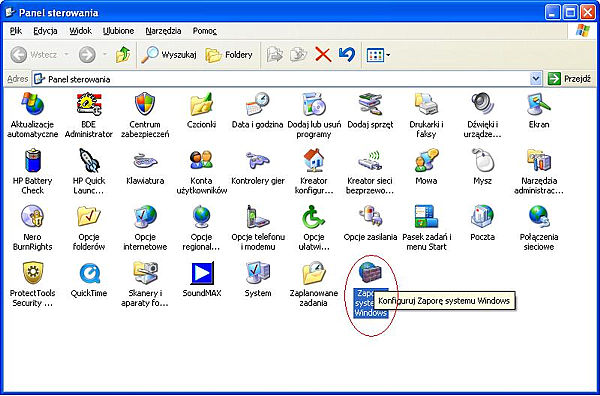Select the Kreator konfiguracji house icon
Screen dimensions: 600x396
[313, 160]
